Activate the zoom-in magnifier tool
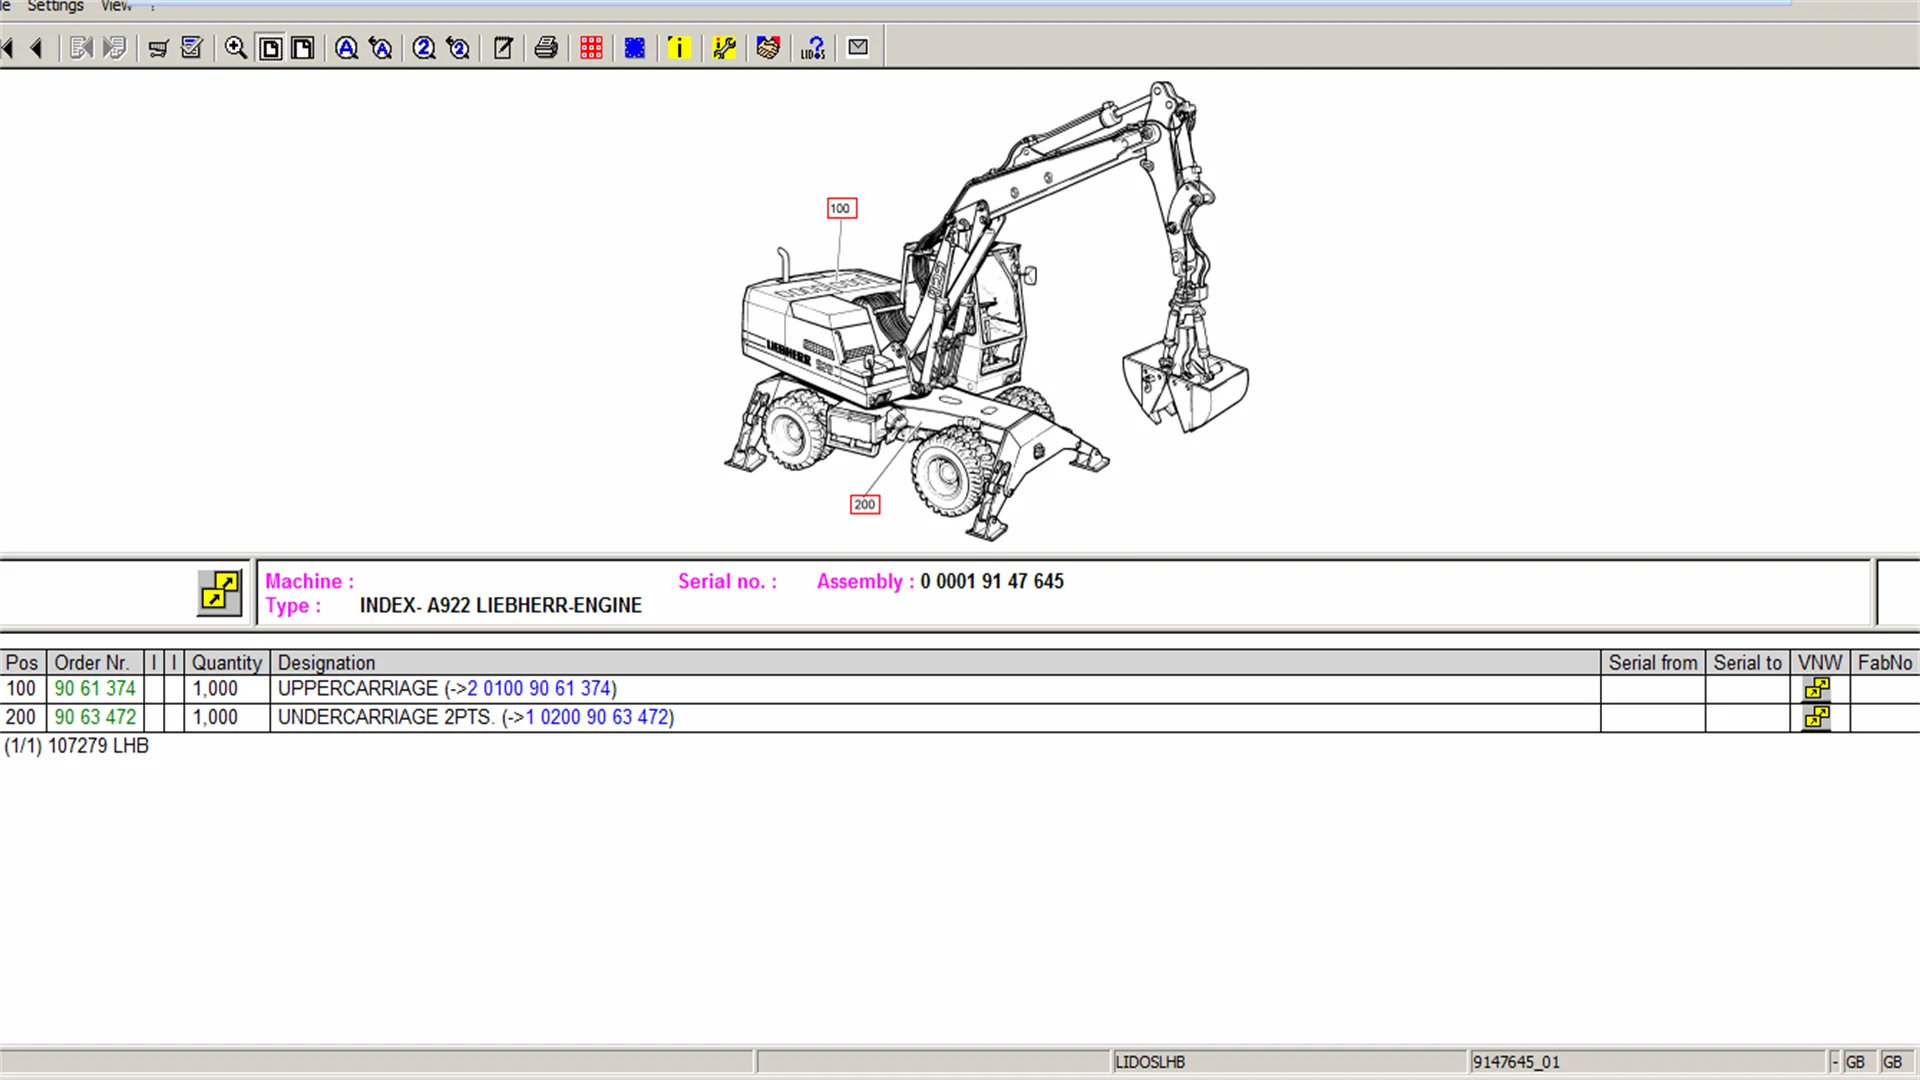This screenshot has height=1080, width=1920. pyautogui.click(x=236, y=48)
